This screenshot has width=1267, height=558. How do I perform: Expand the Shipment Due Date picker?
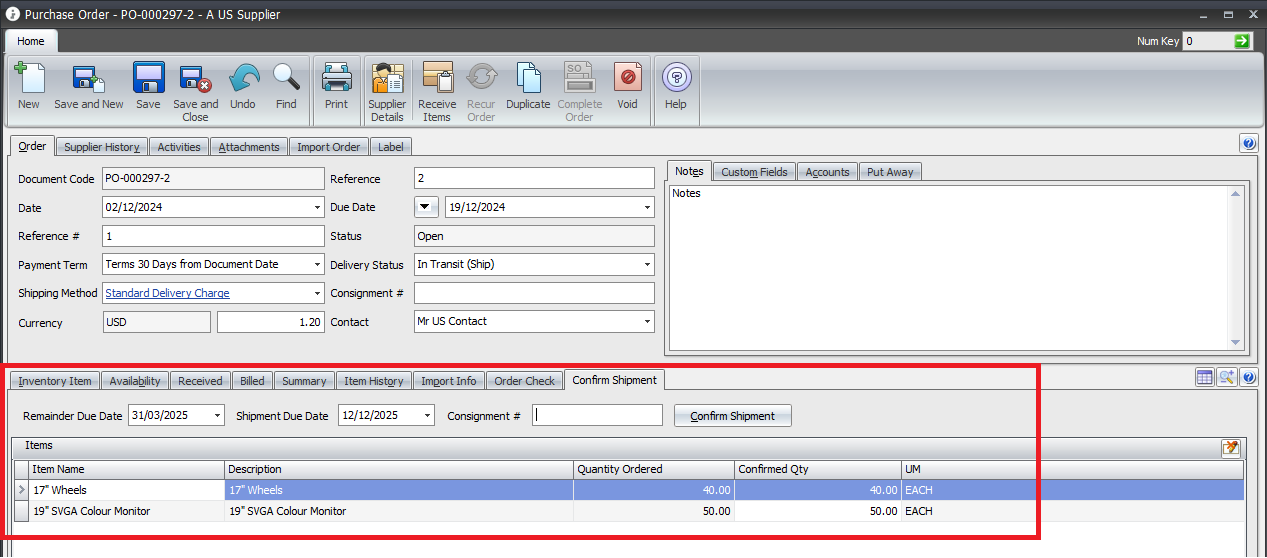coord(427,416)
